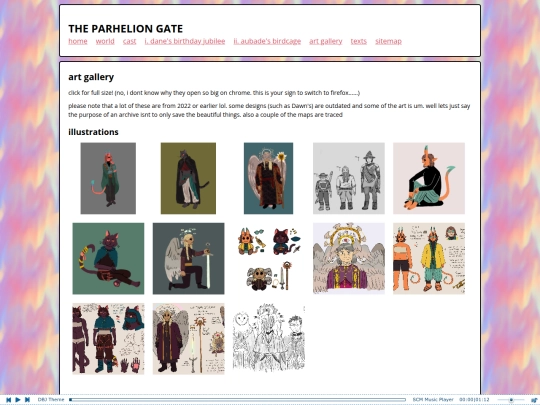This screenshot has width=540, height=405.
Task: Open the black-and-white line art sketch
Action: point(269,339)
